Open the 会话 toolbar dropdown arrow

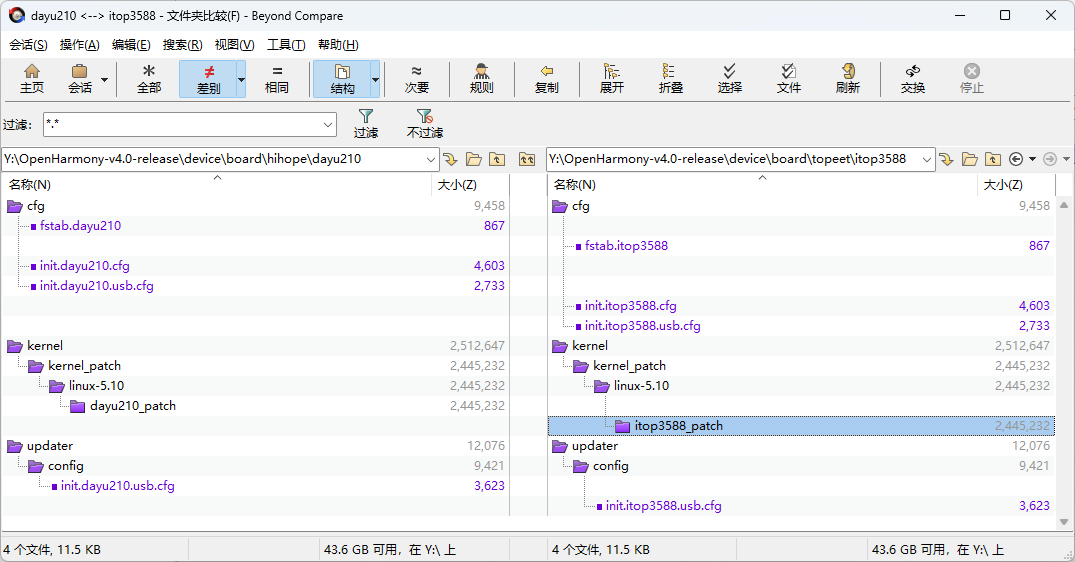coord(105,80)
